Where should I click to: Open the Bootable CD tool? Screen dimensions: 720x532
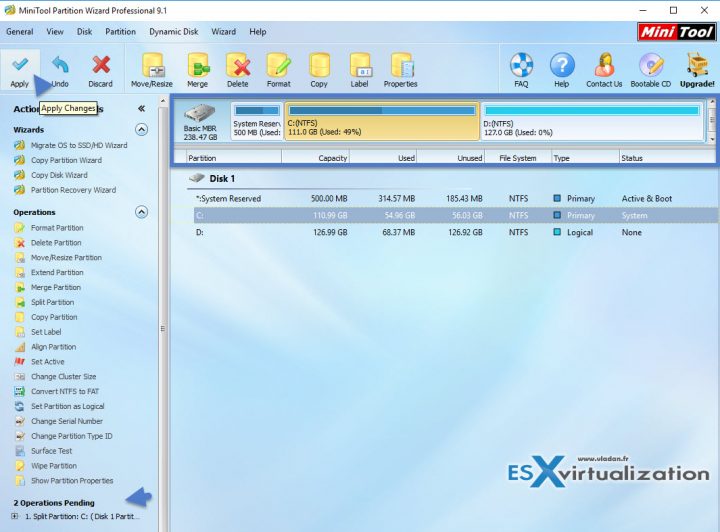click(651, 71)
